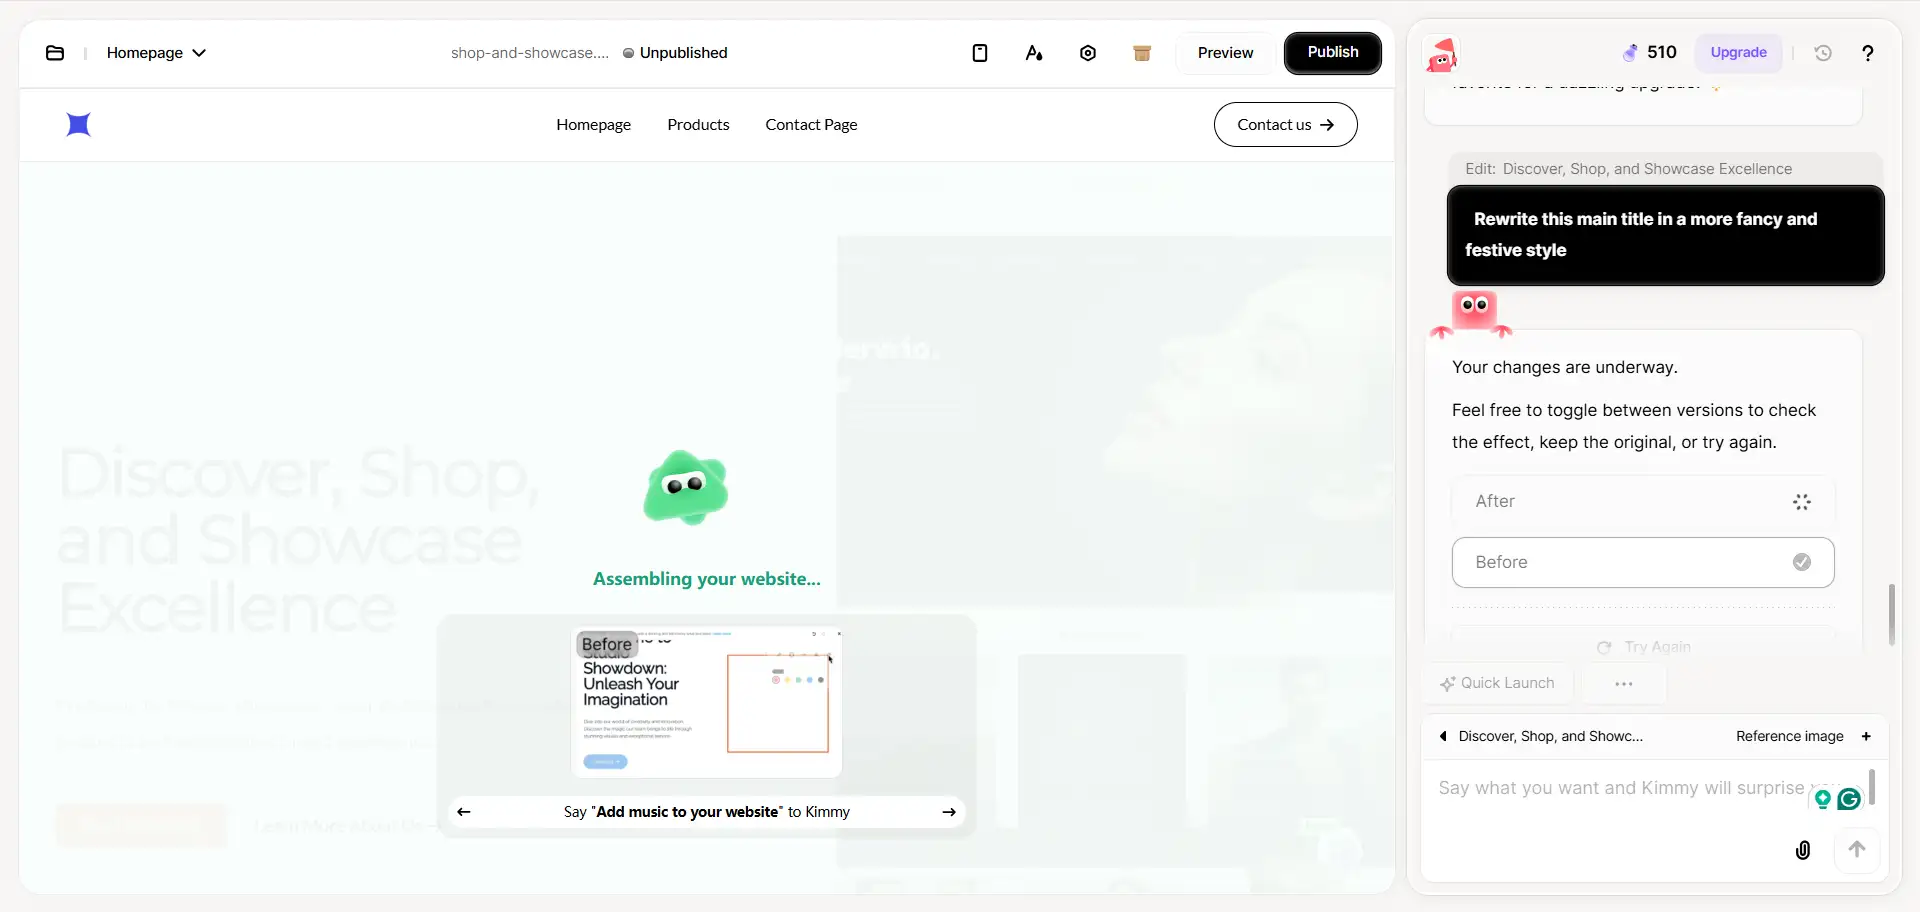Open the three-dots more options menu

point(1623,684)
